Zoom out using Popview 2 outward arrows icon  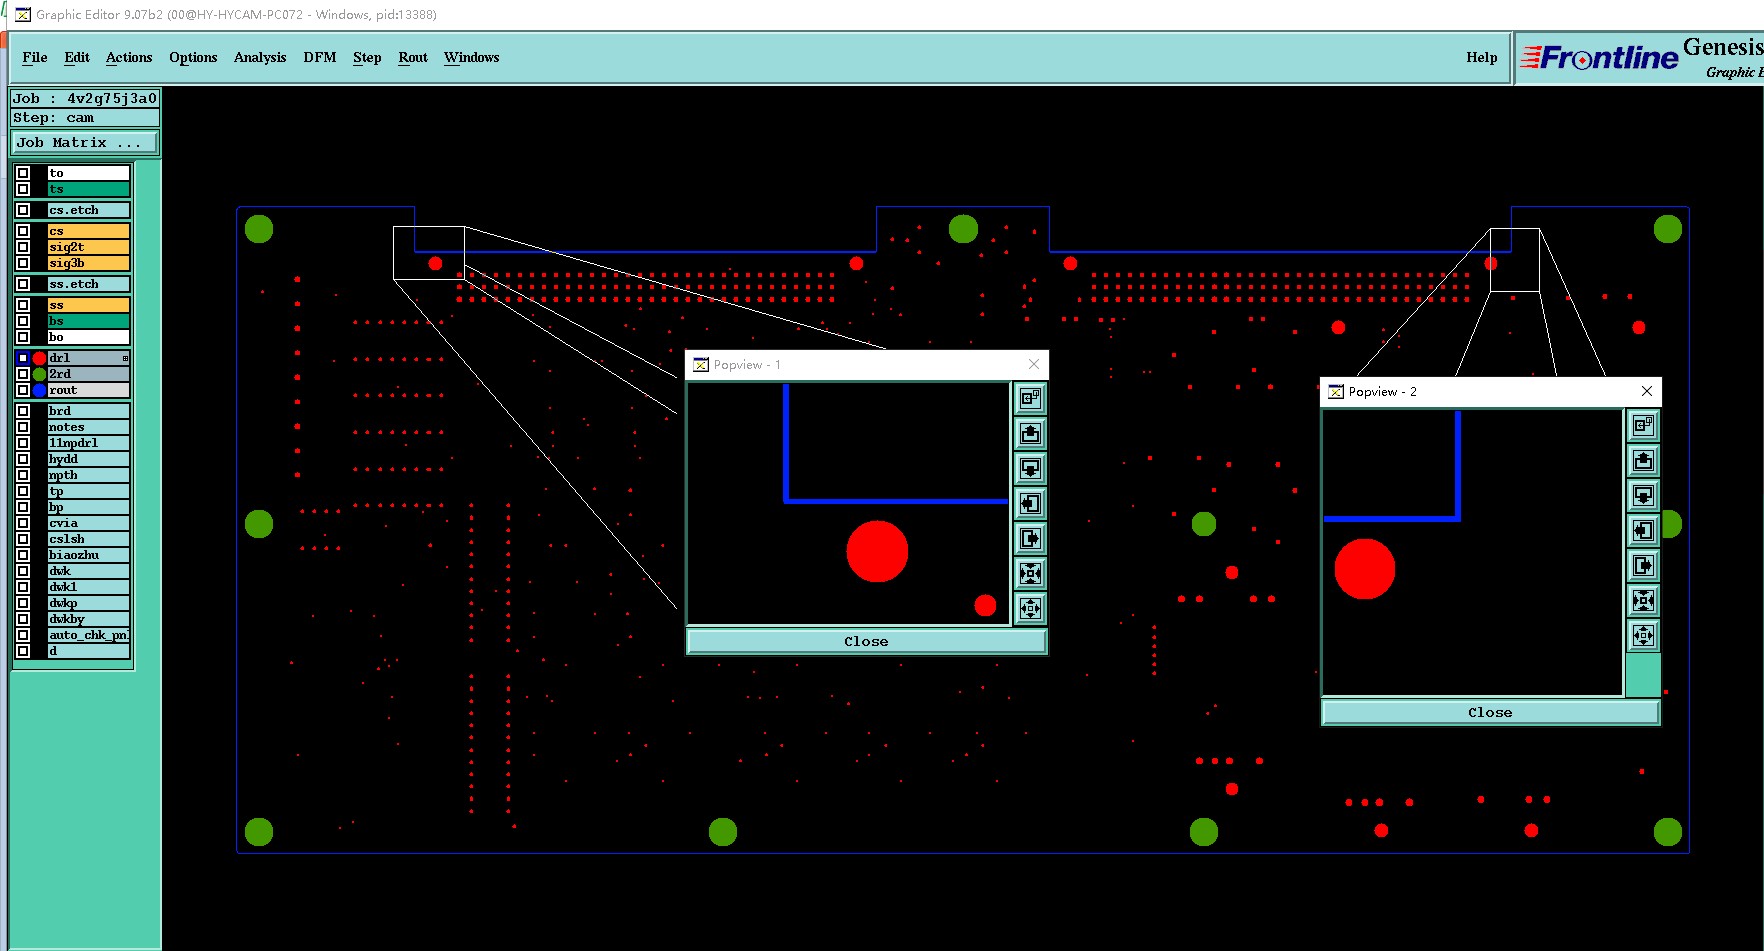tap(1643, 635)
